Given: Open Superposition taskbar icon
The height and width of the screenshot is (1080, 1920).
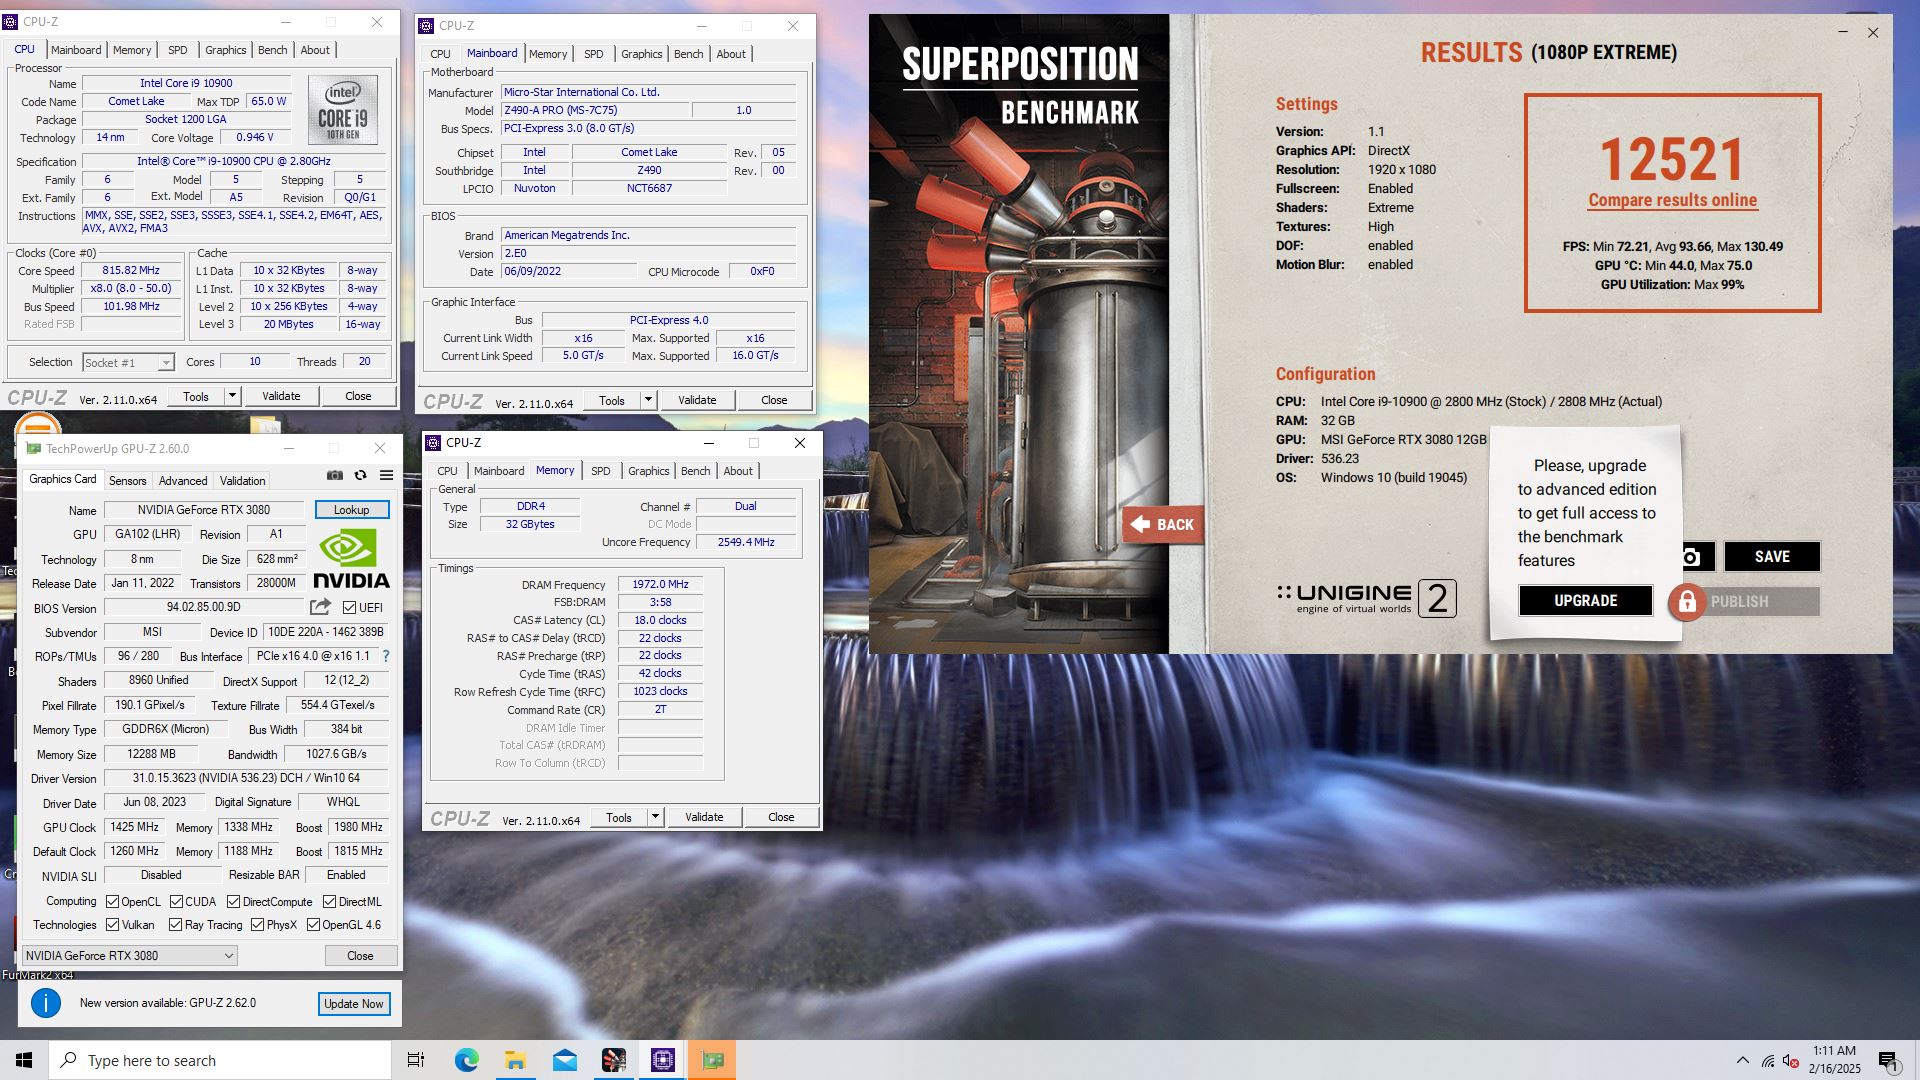Looking at the screenshot, I should pyautogui.click(x=613, y=1060).
